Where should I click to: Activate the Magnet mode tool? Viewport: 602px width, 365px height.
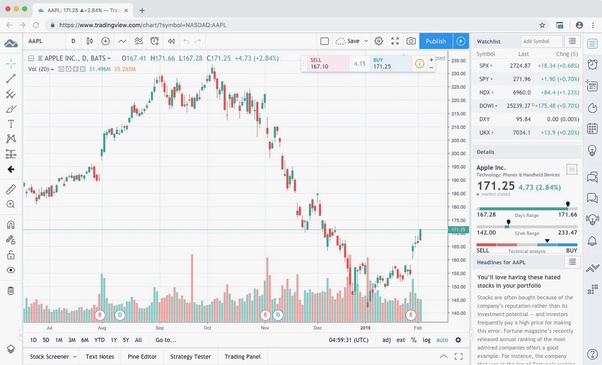pos(11,225)
